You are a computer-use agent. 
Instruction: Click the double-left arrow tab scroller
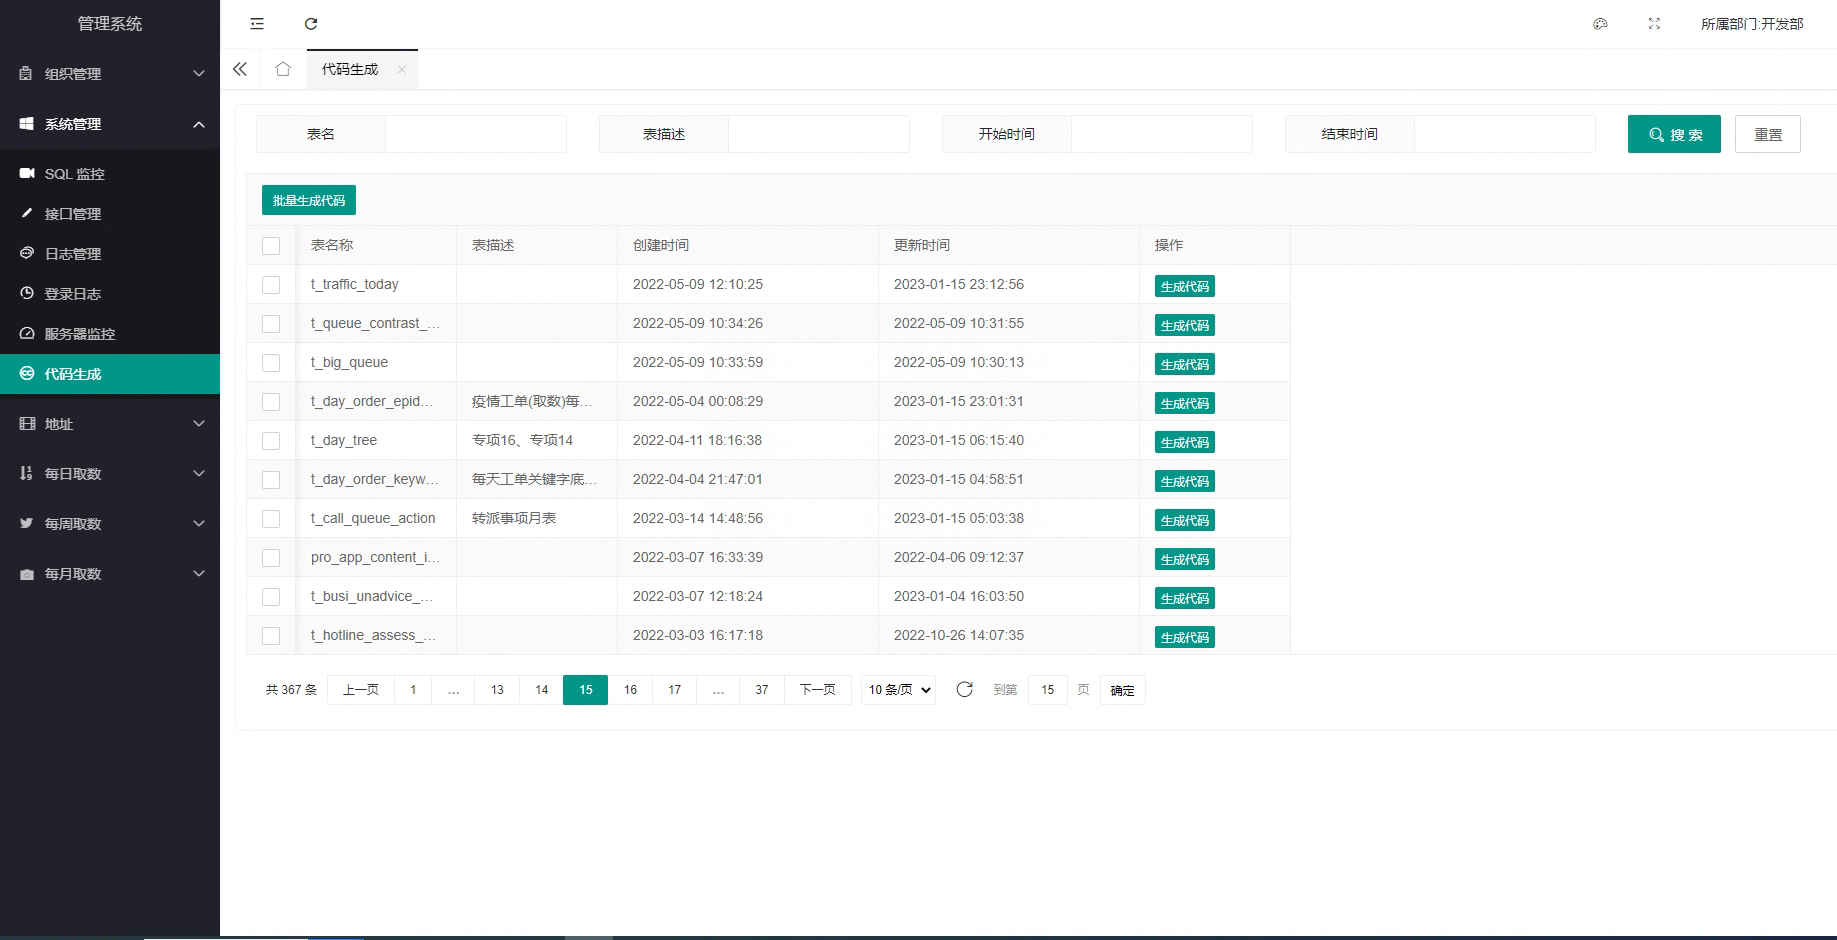coord(240,69)
